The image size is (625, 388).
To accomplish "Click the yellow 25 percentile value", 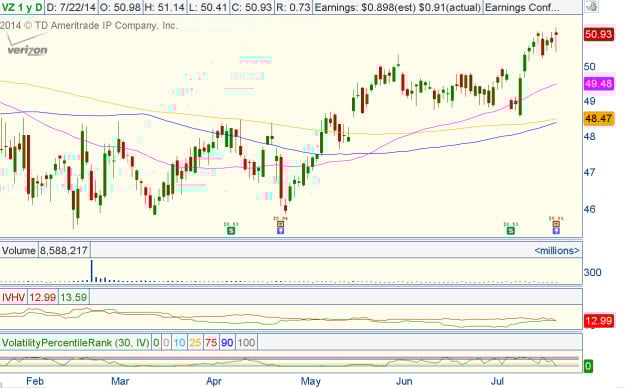I will (195, 343).
